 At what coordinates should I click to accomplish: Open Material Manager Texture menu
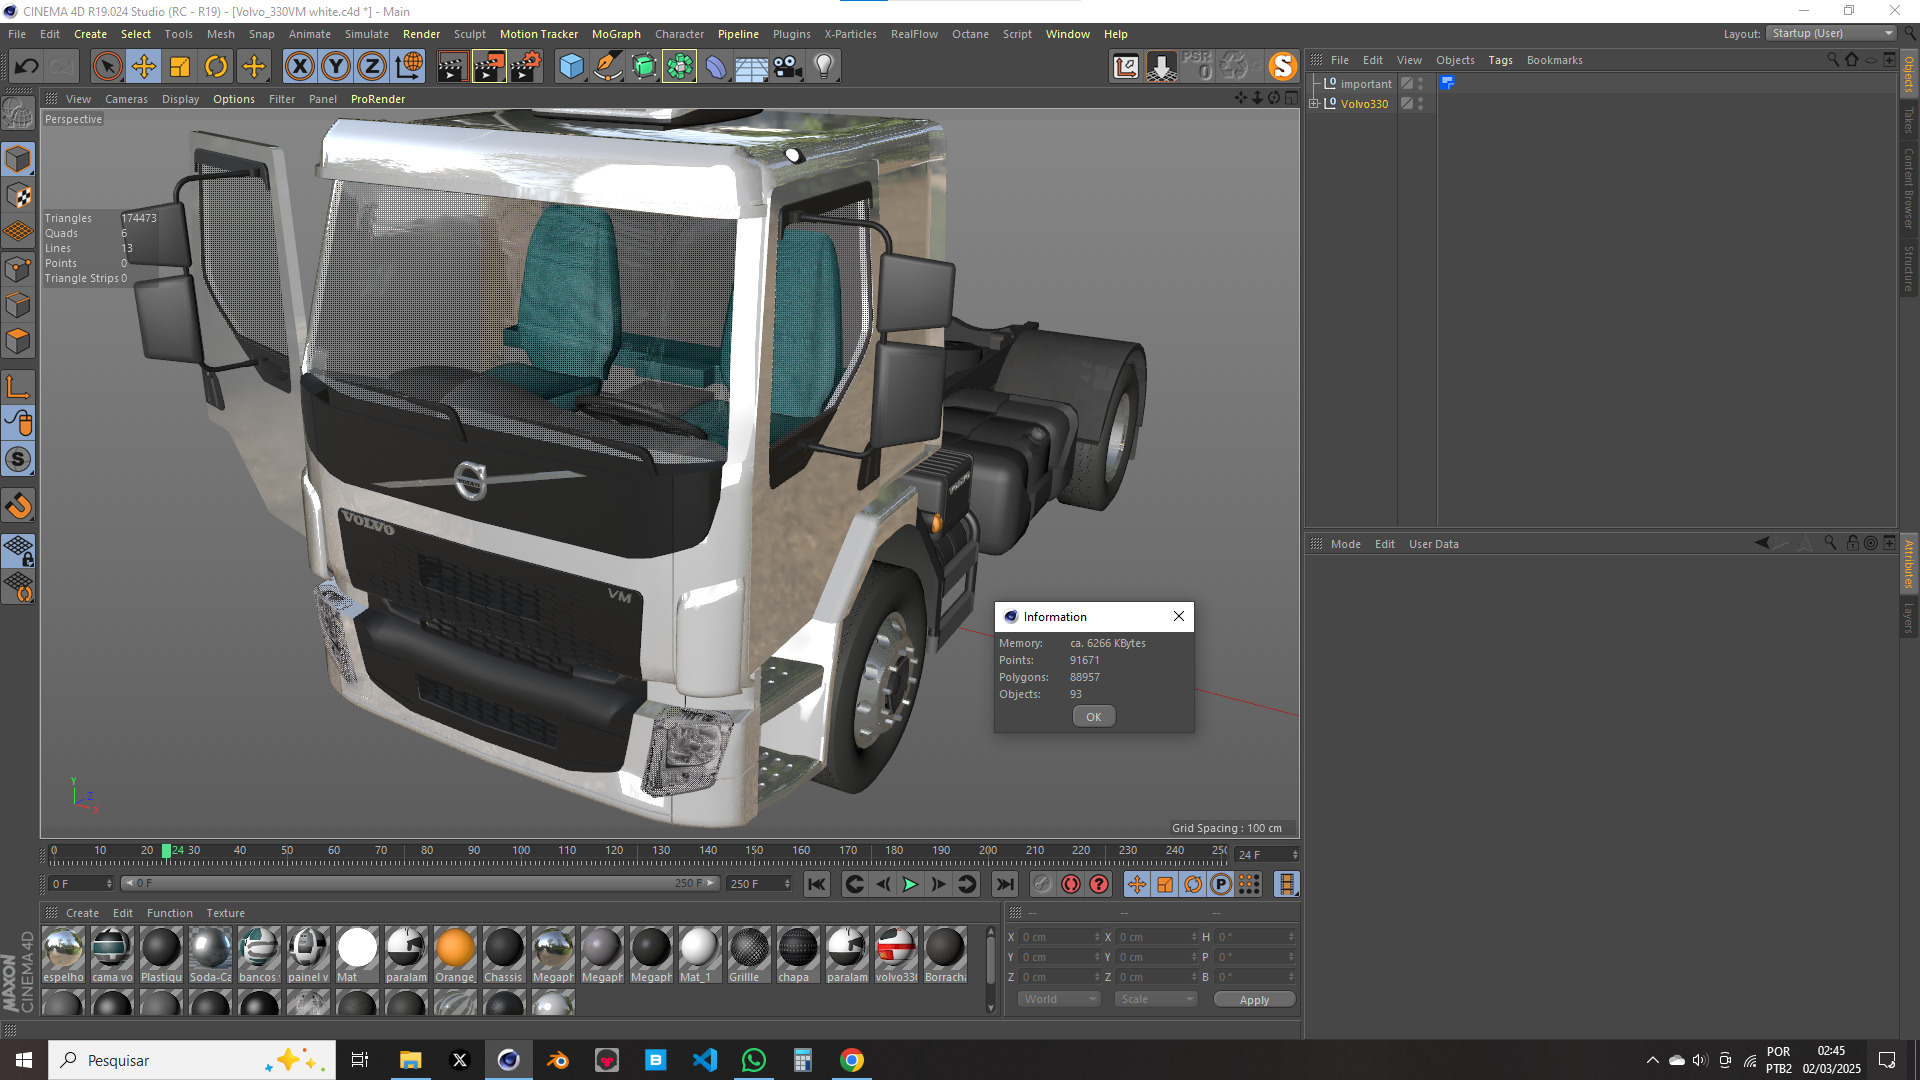225,913
